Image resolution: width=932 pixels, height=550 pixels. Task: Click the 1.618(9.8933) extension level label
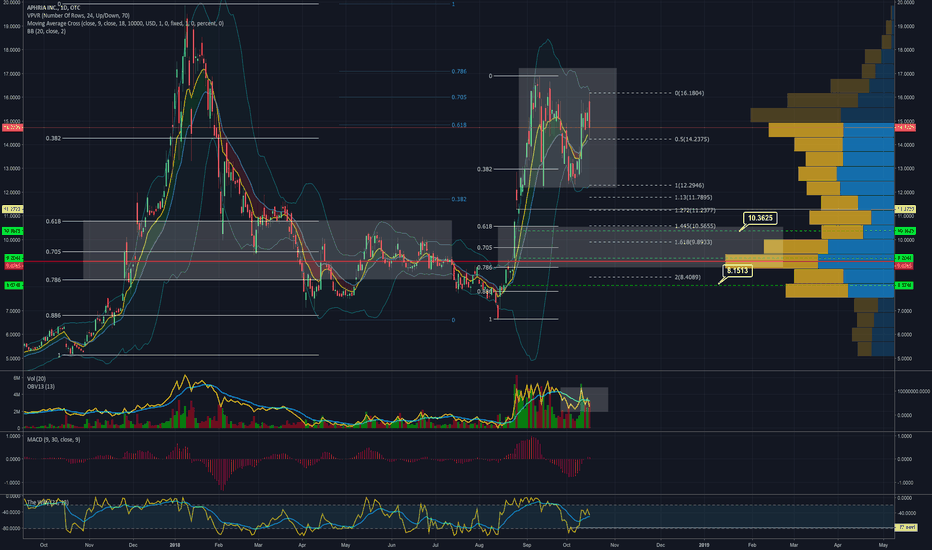point(693,242)
